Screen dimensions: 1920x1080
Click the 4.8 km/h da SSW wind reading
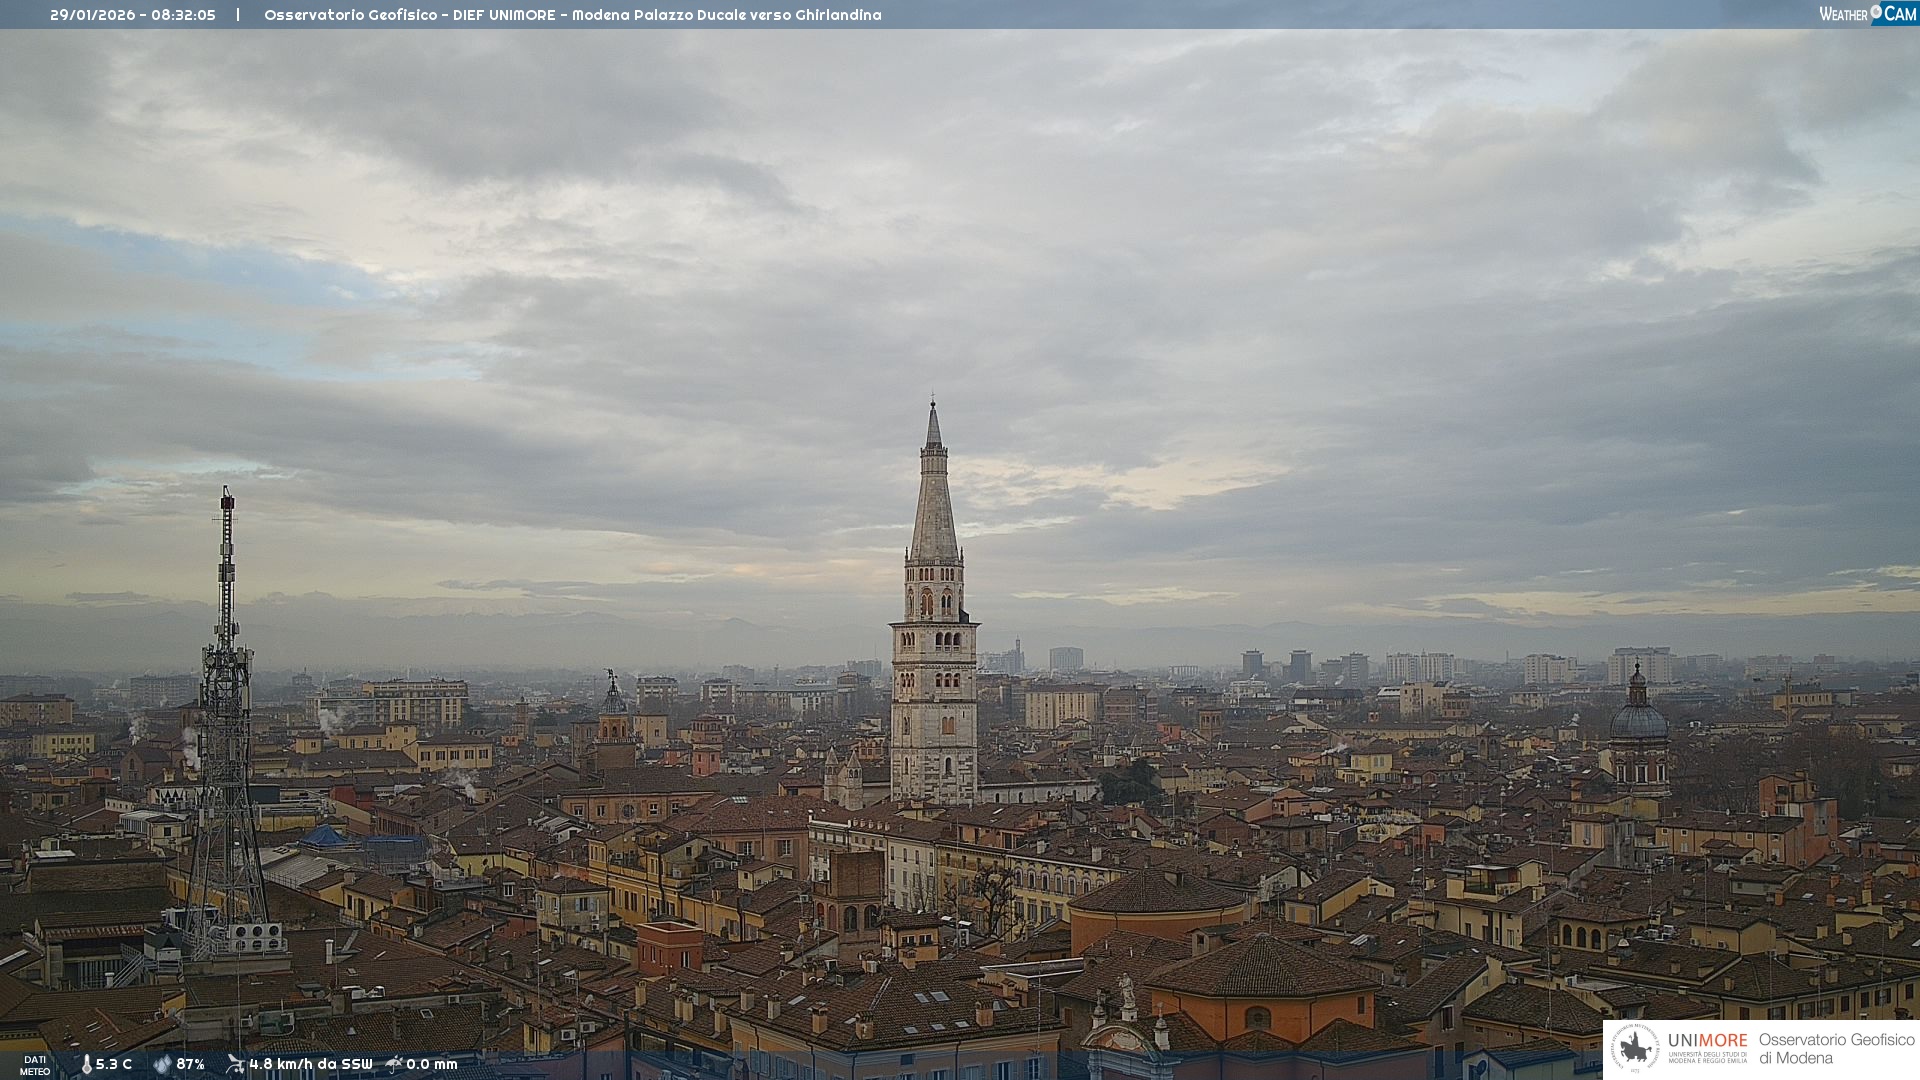coord(311,1064)
